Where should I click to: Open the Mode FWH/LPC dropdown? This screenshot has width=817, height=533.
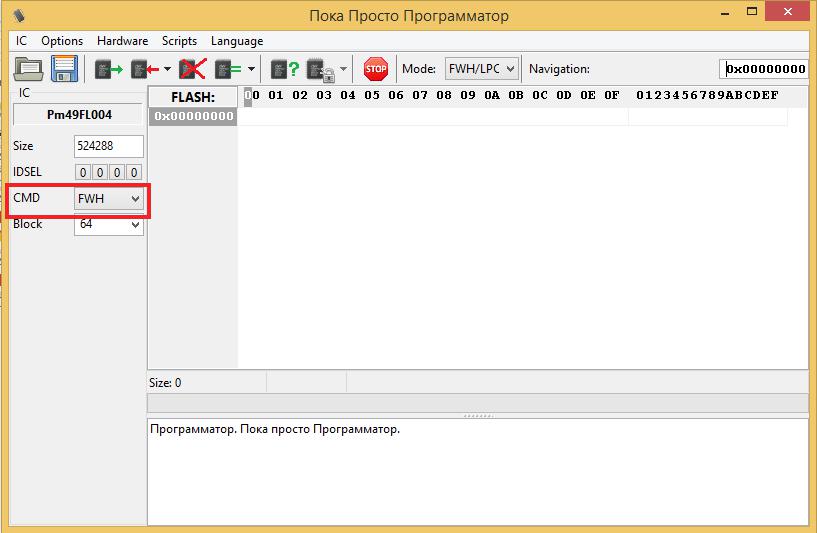481,69
